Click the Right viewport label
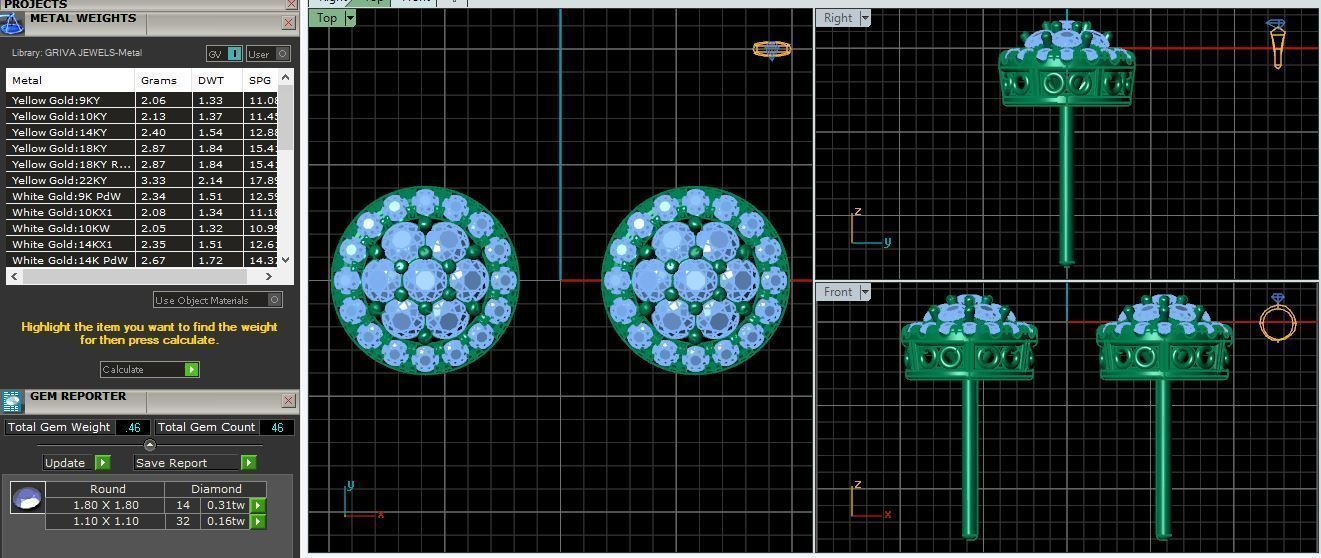This screenshot has height=558, width=1321. (x=838, y=18)
